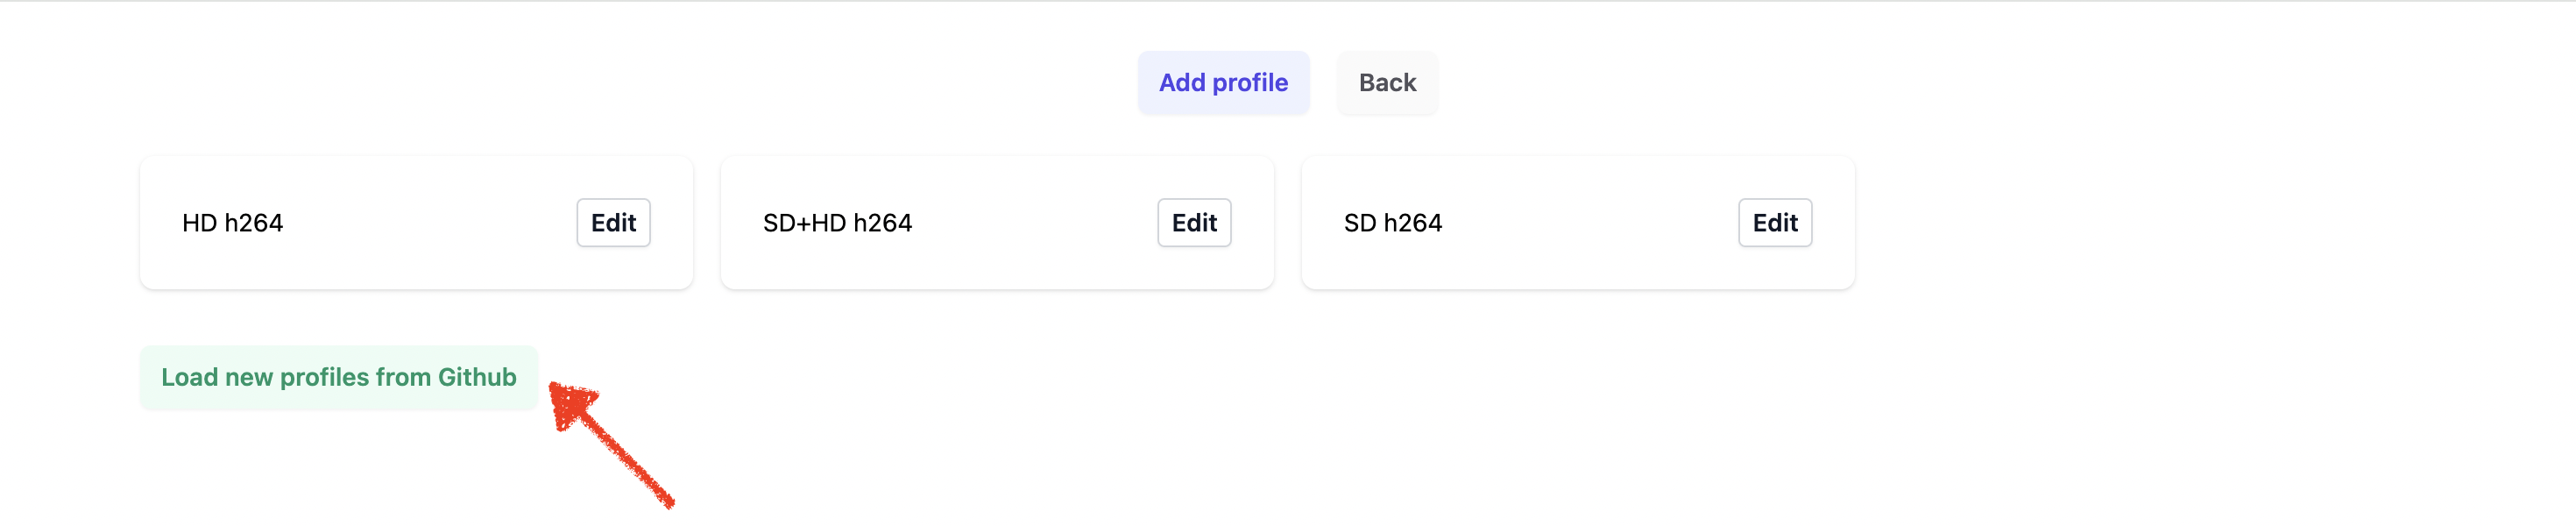Edit the HD h264 profile
Viewport: 2576px width, 526px height.
tap(613, 223)
